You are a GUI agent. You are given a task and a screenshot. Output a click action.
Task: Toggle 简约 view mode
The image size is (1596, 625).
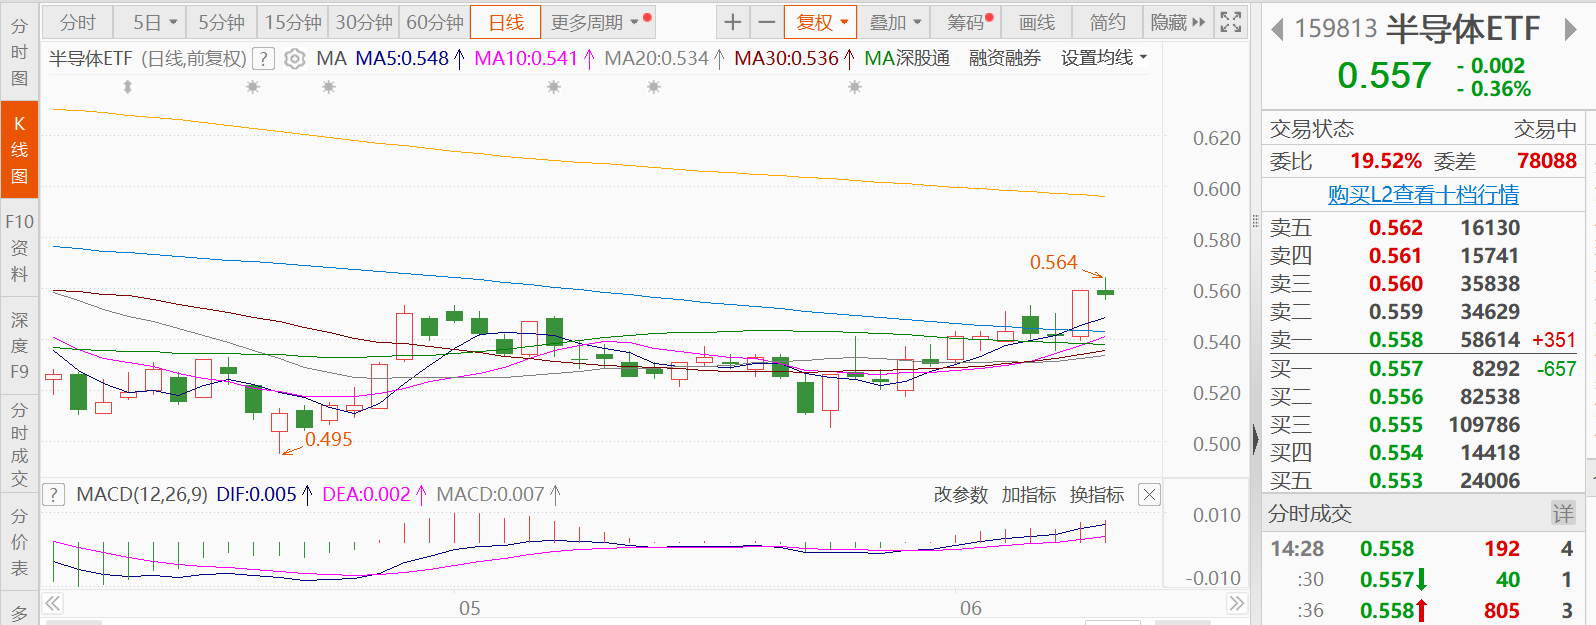1108,22
